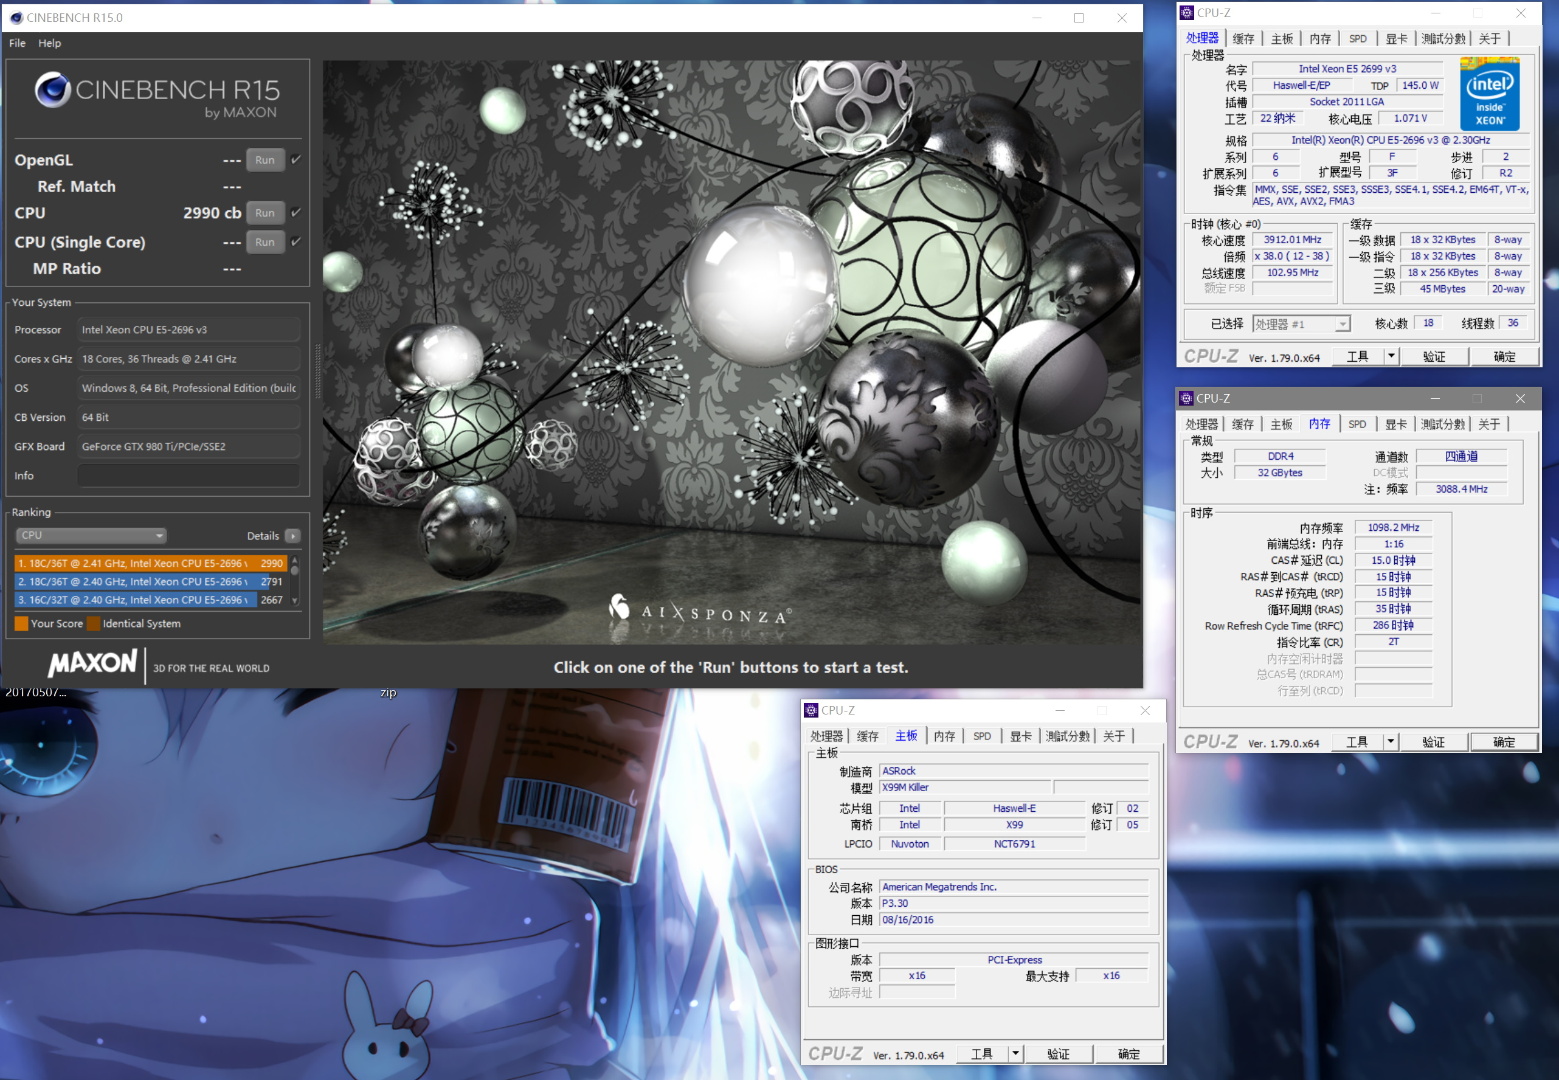Run the OpenGL benchmark
1559x1080 pixels.
[x=265, y=160]
